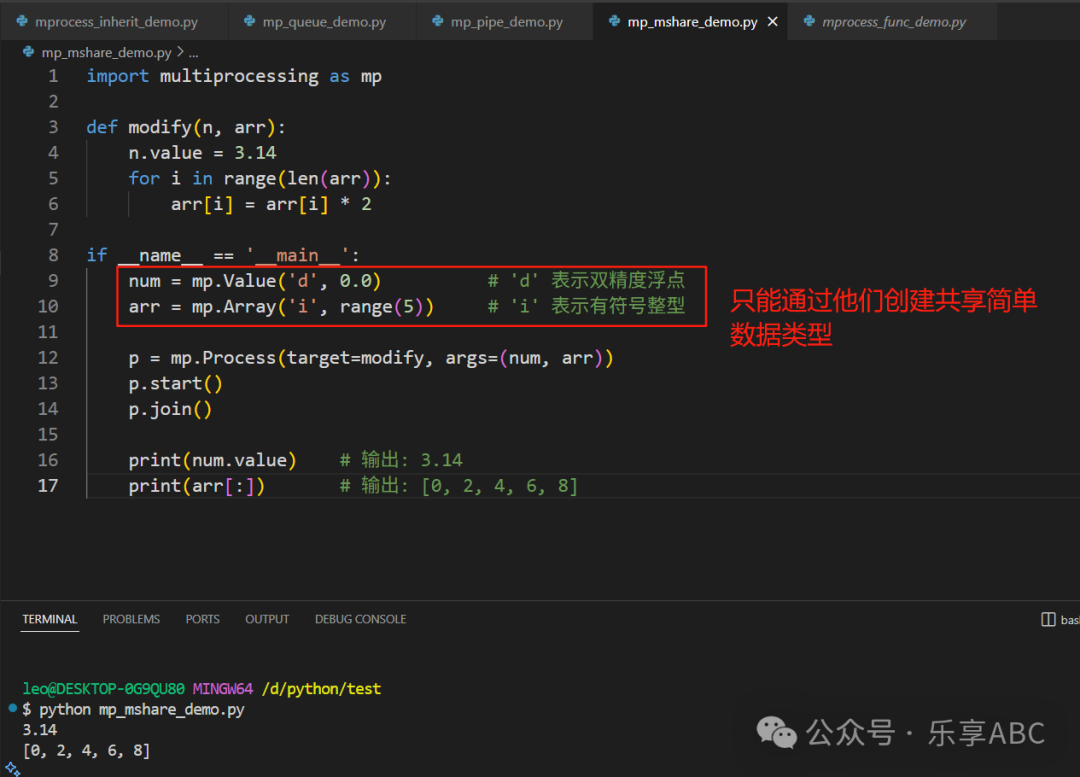Click line number 17 in gutter
The image size is (1080, 777).
[x=48, y=486]
